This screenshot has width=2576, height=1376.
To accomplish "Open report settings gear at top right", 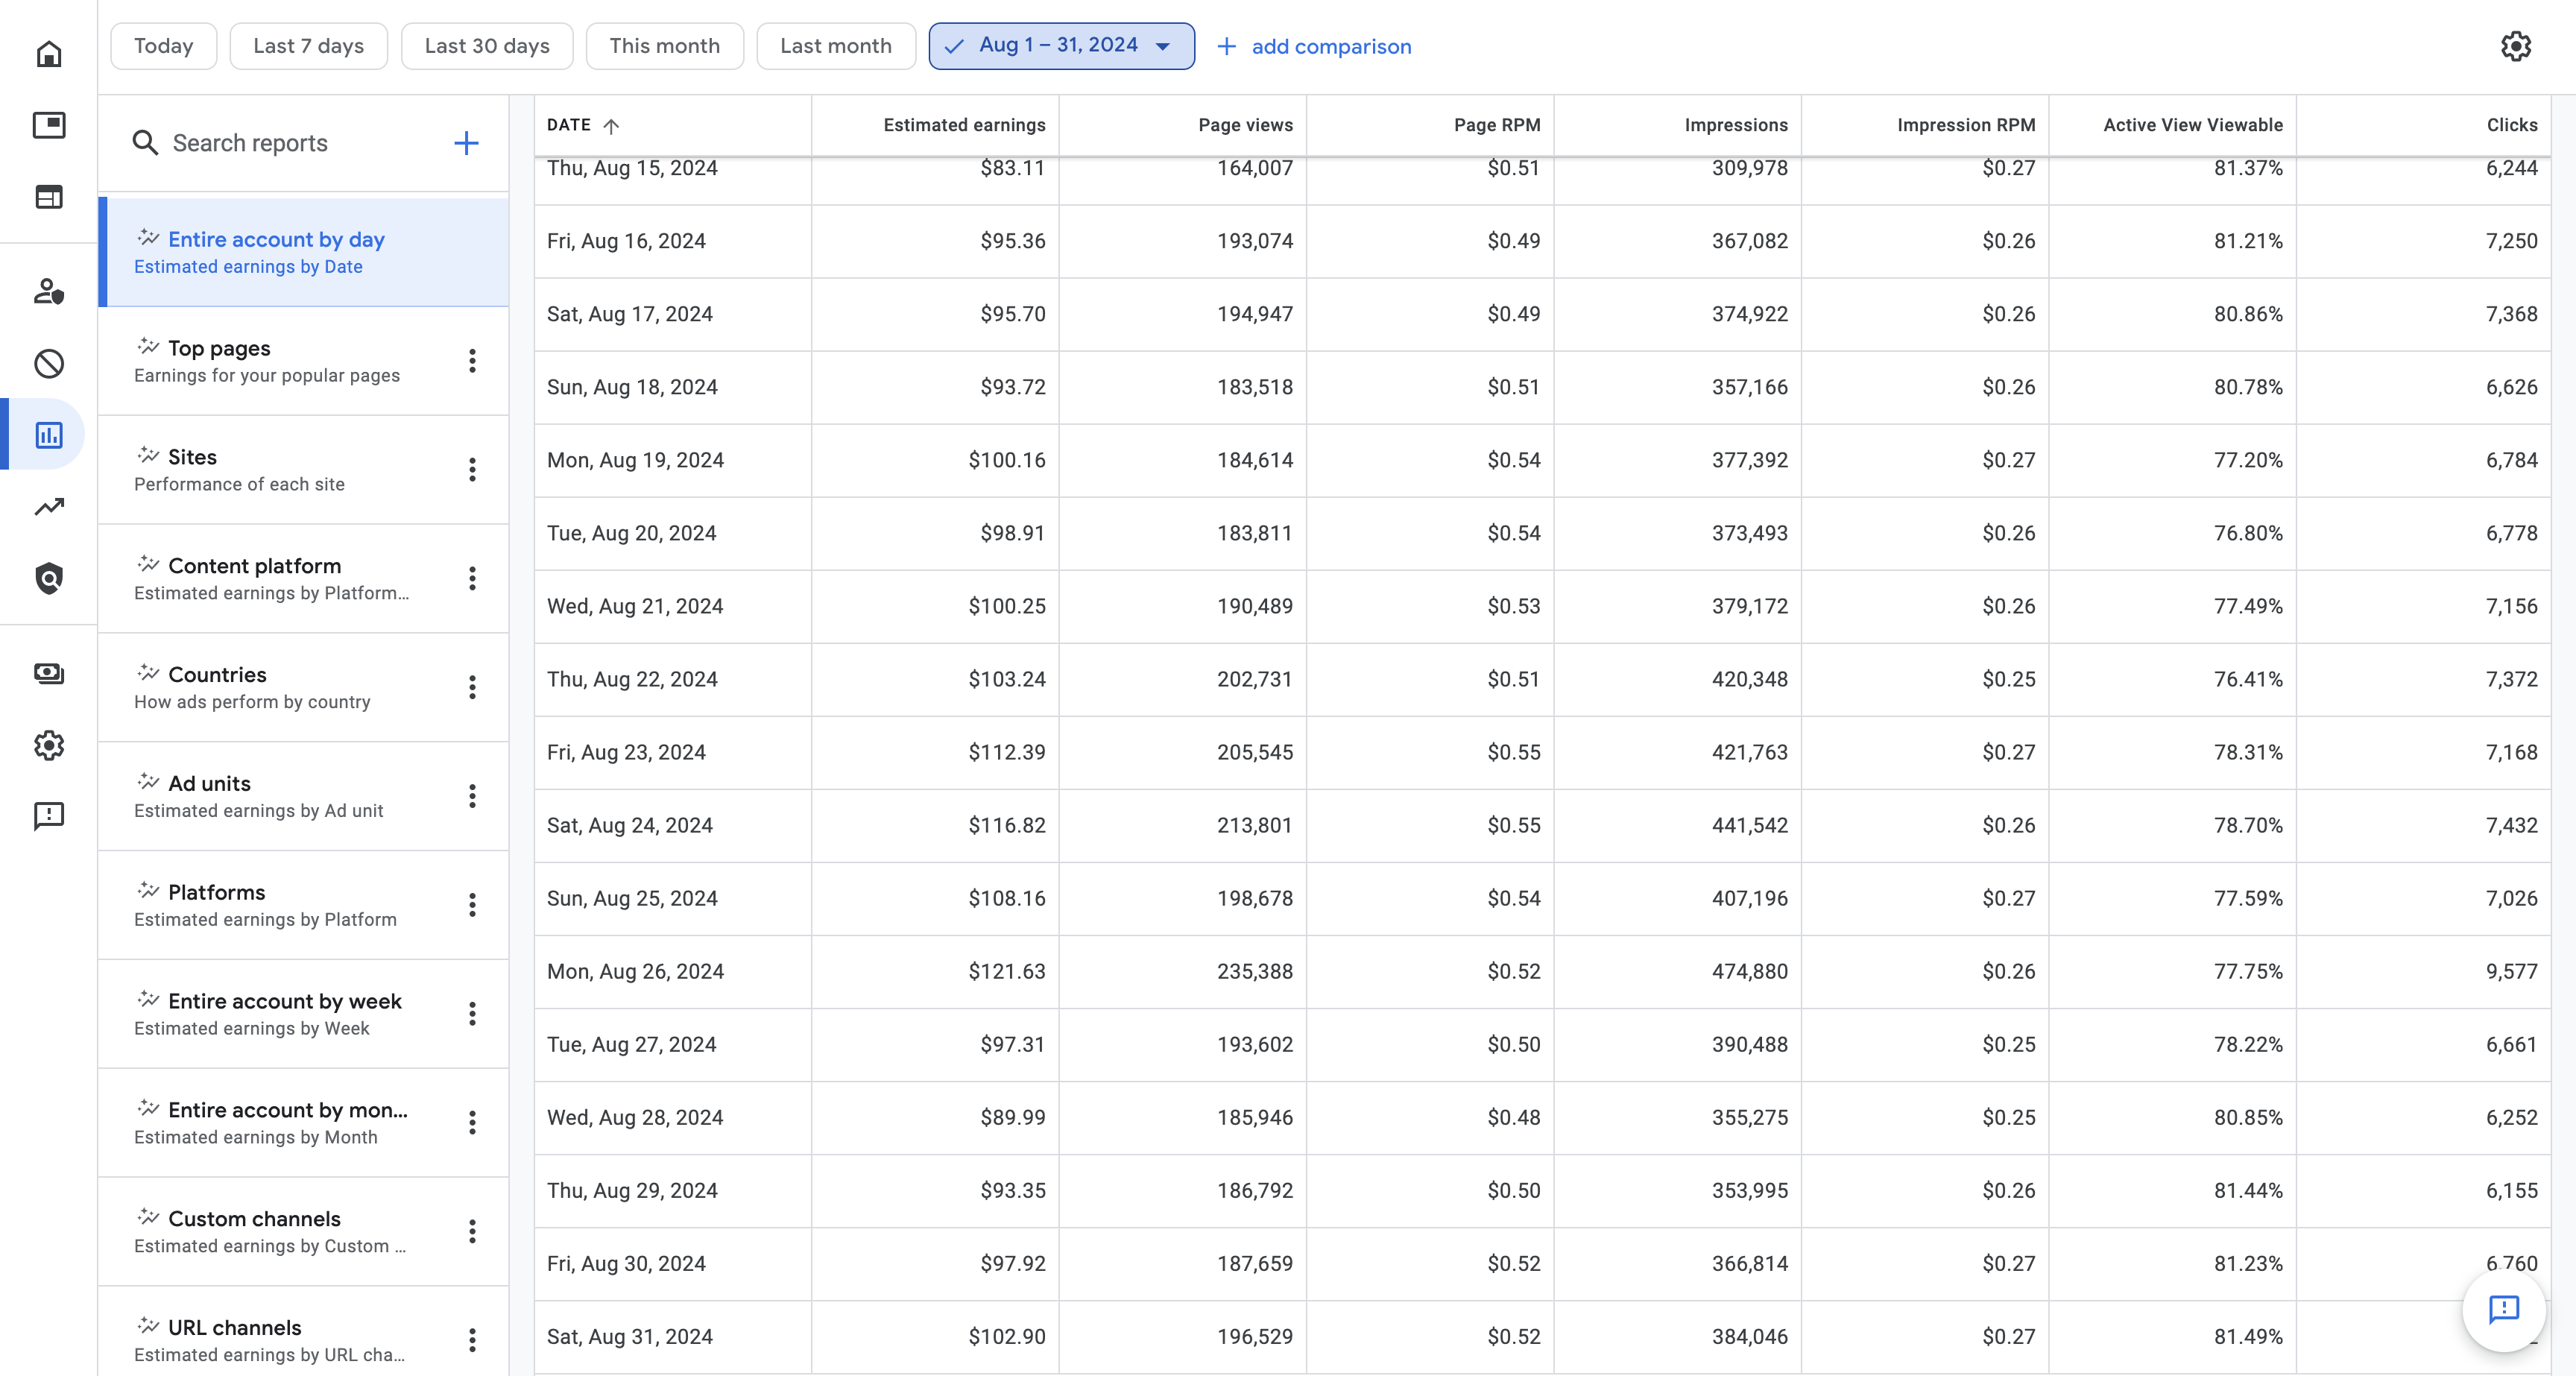I will pyautogui.click(x=2515, y=46).
